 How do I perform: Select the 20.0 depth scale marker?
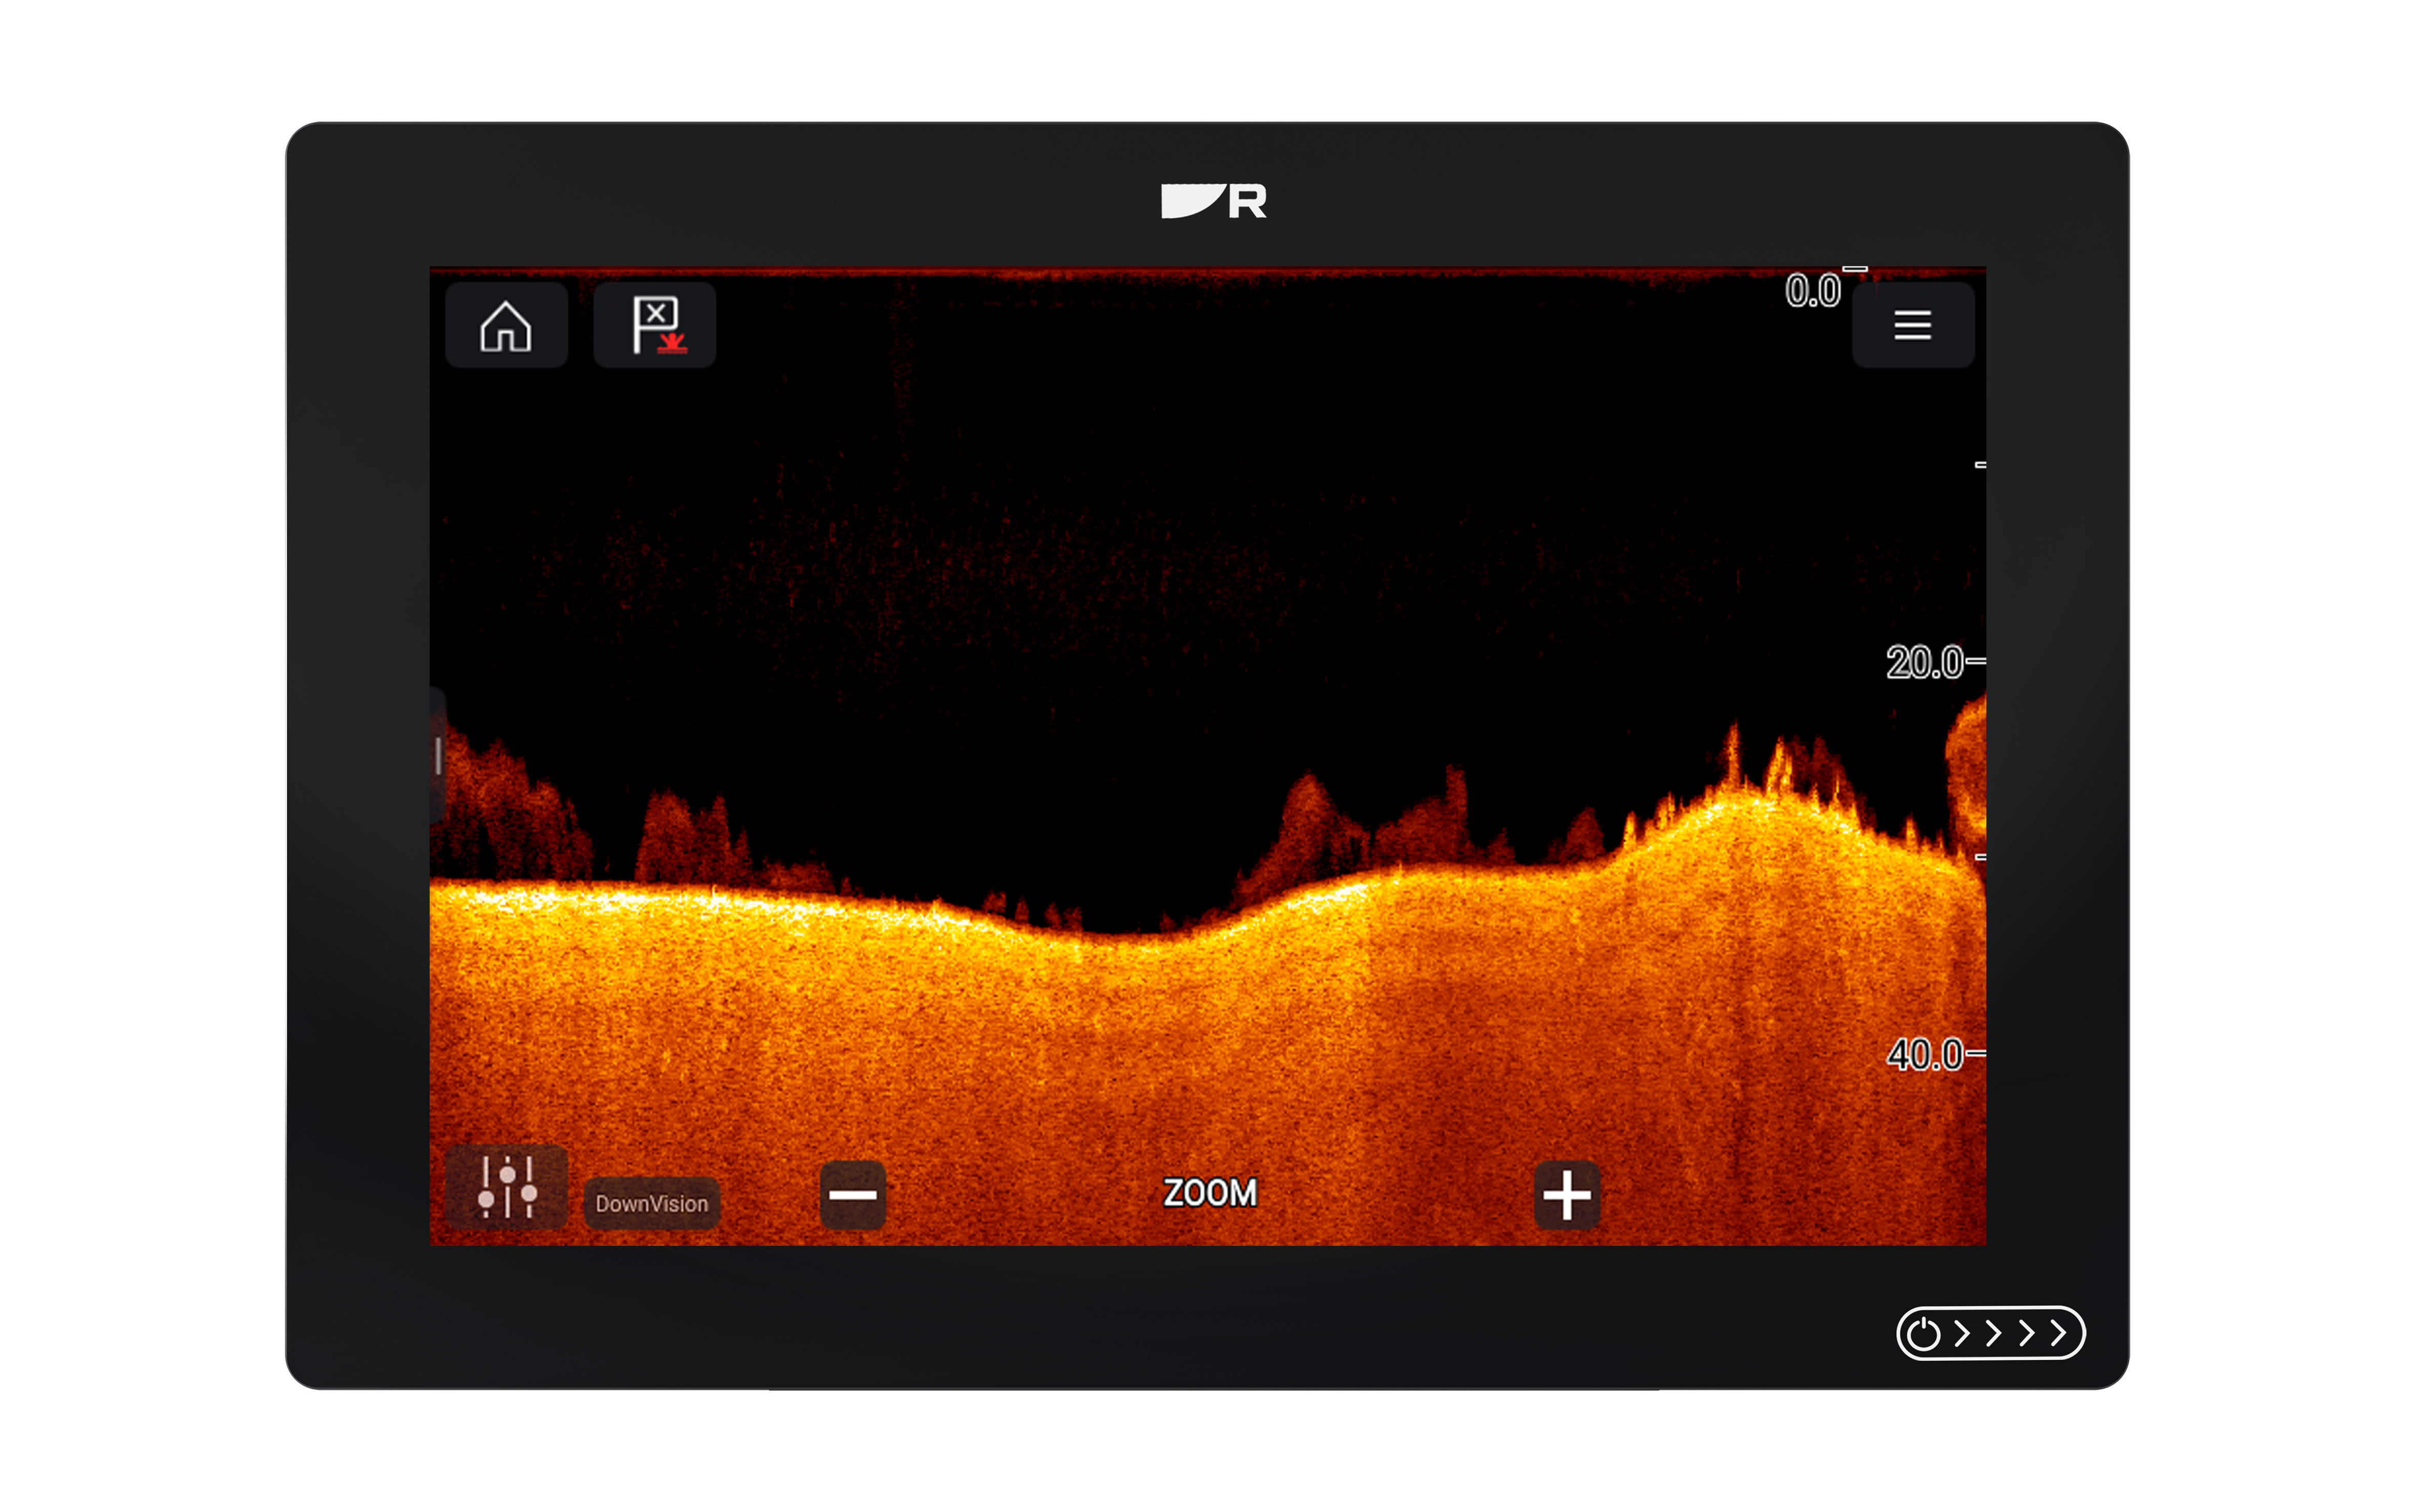click(1925, 662)
